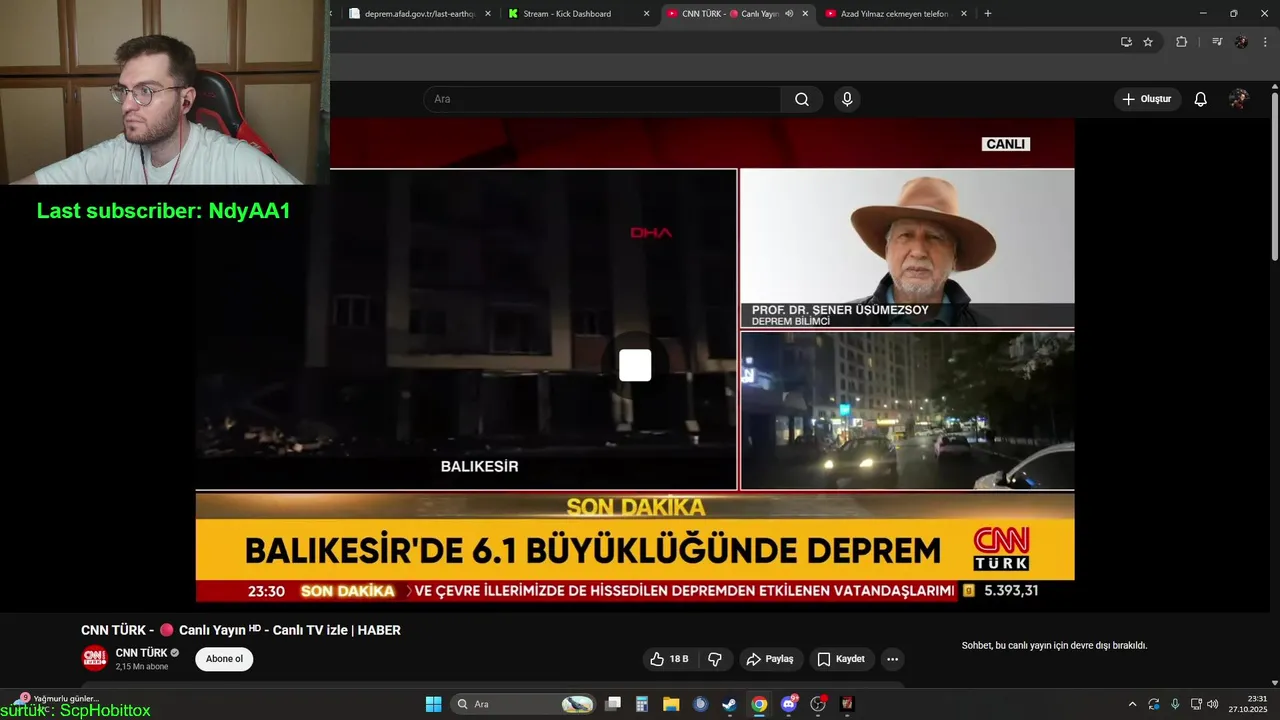Screen dimensions: 1280x720
Task: Click the Paylaş share button
Action: [770, 659]
